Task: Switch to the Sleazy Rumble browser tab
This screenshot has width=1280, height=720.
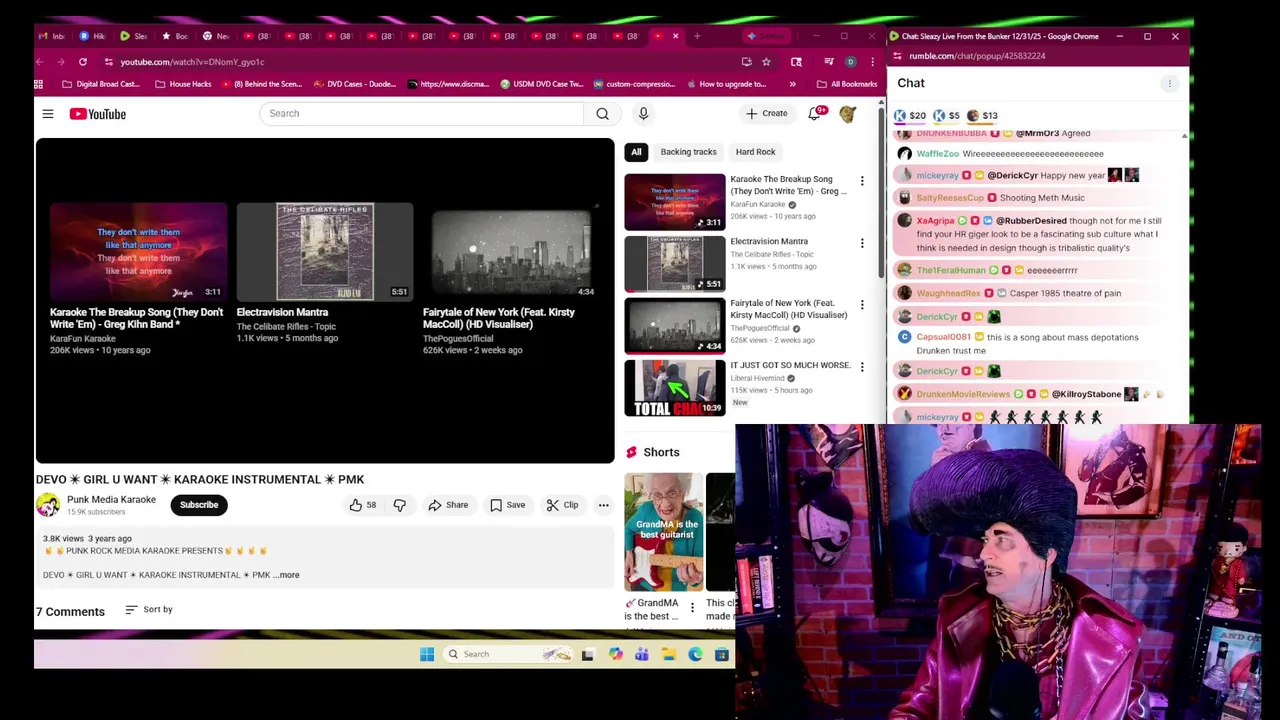Action: pos(134,36)
